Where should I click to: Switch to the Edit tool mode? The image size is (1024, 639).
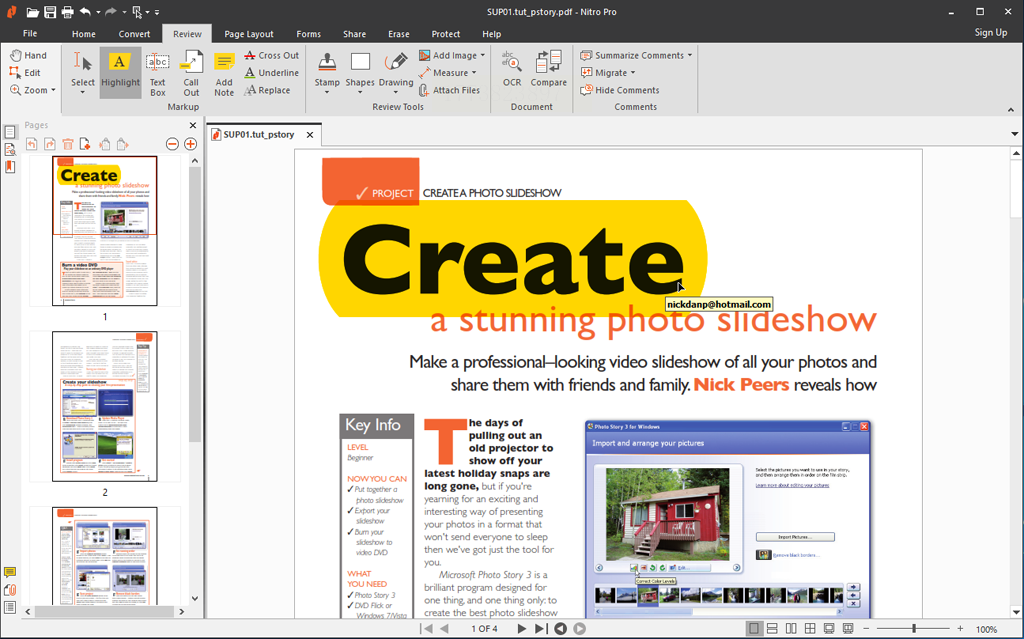pos(26,73)
